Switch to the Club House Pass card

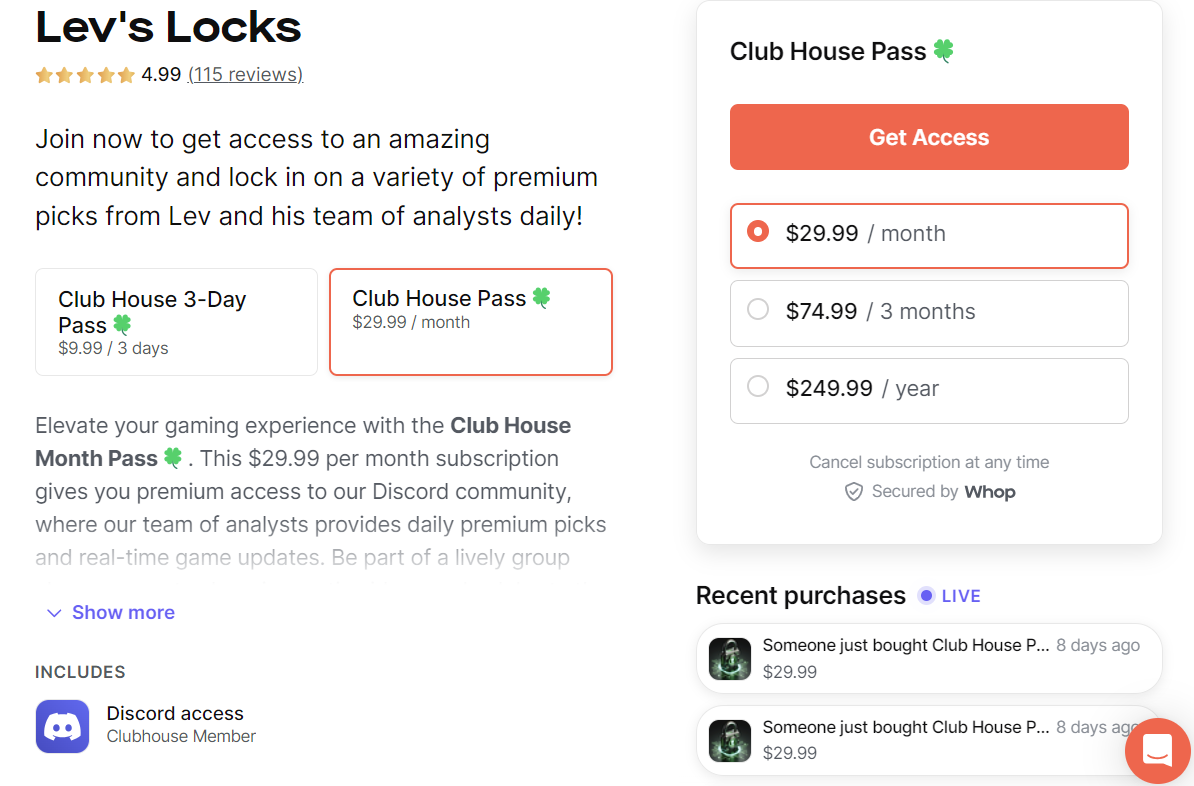[470, 321]
